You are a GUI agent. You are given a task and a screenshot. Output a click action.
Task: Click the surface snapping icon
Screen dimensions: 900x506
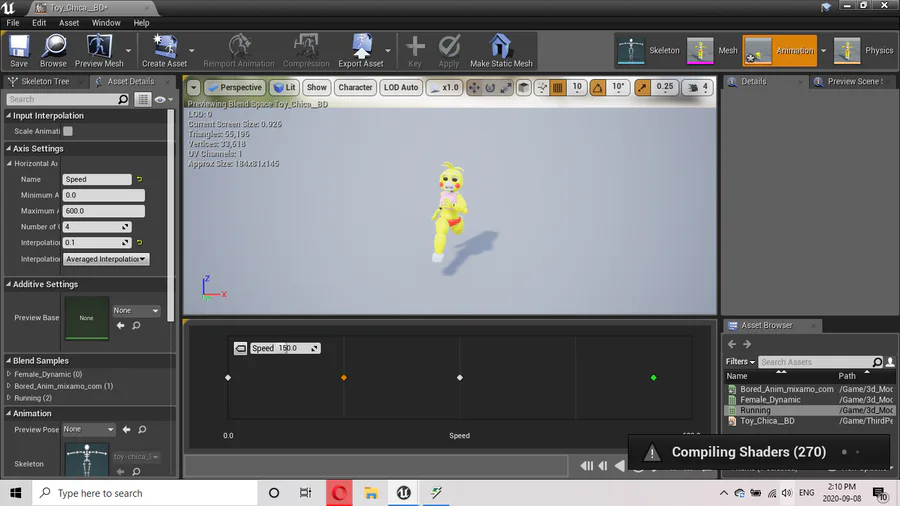coord(541,87)
